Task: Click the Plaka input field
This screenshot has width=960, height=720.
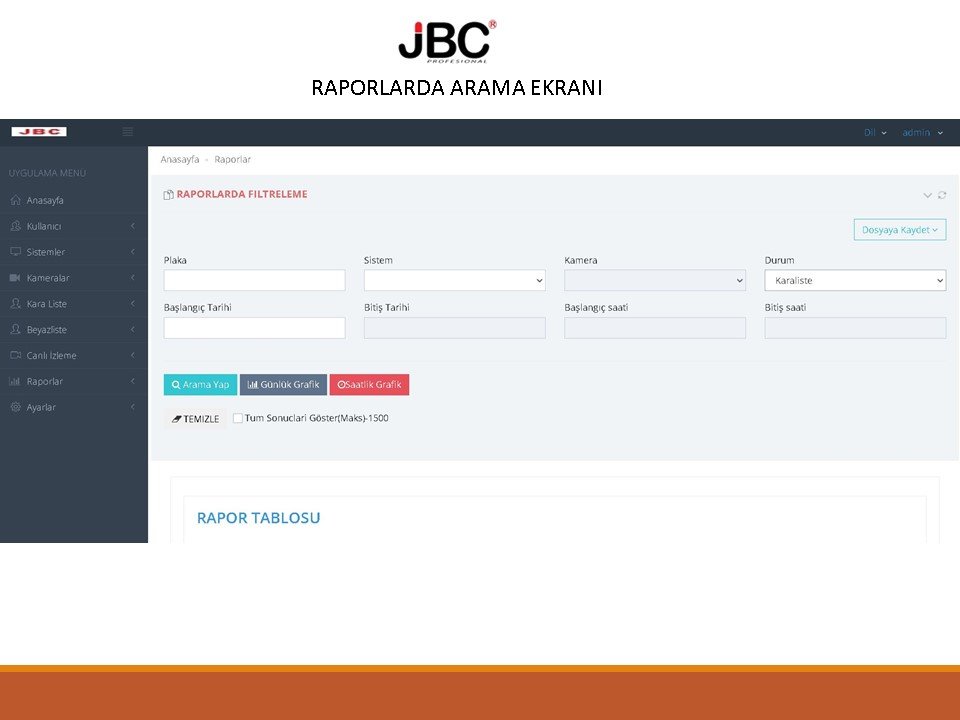Action: click(254, 281)
